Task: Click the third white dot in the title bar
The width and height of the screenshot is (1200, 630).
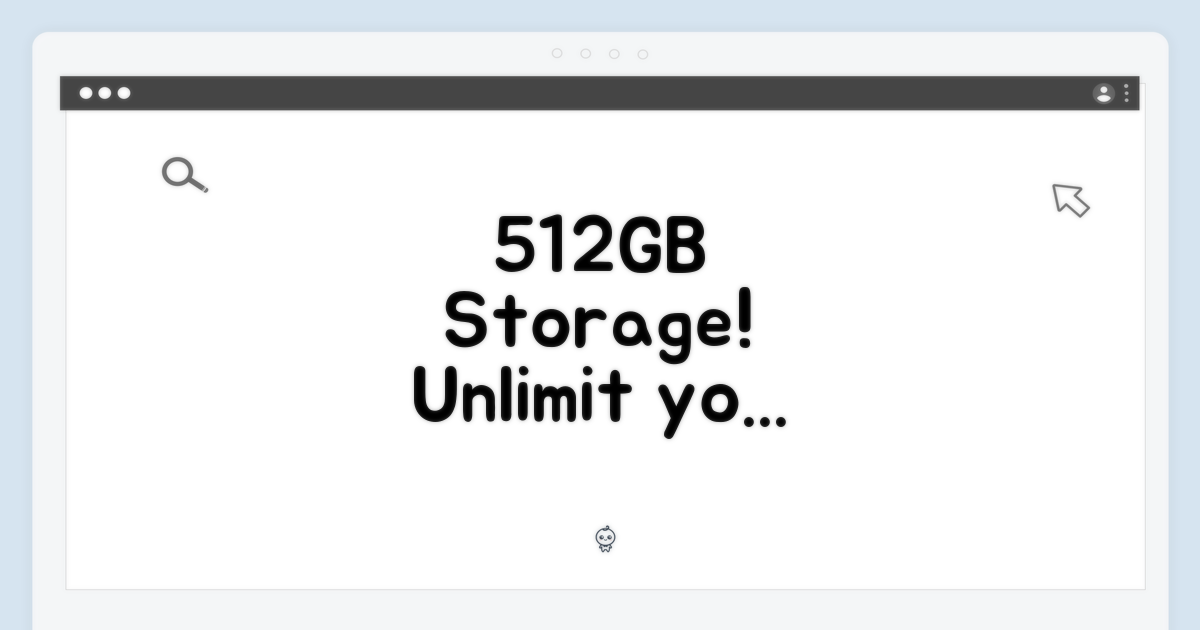Action: [124, 93]
